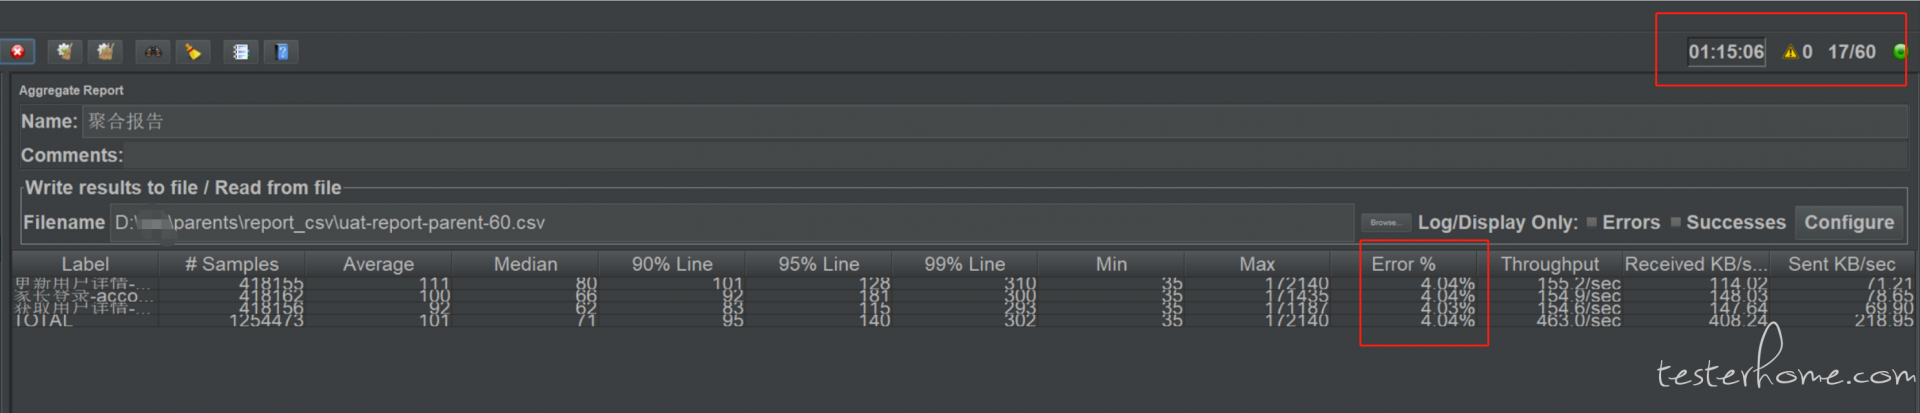Sort by the Error % column header
The image size is (1920, 413).
click(1404, 264)
